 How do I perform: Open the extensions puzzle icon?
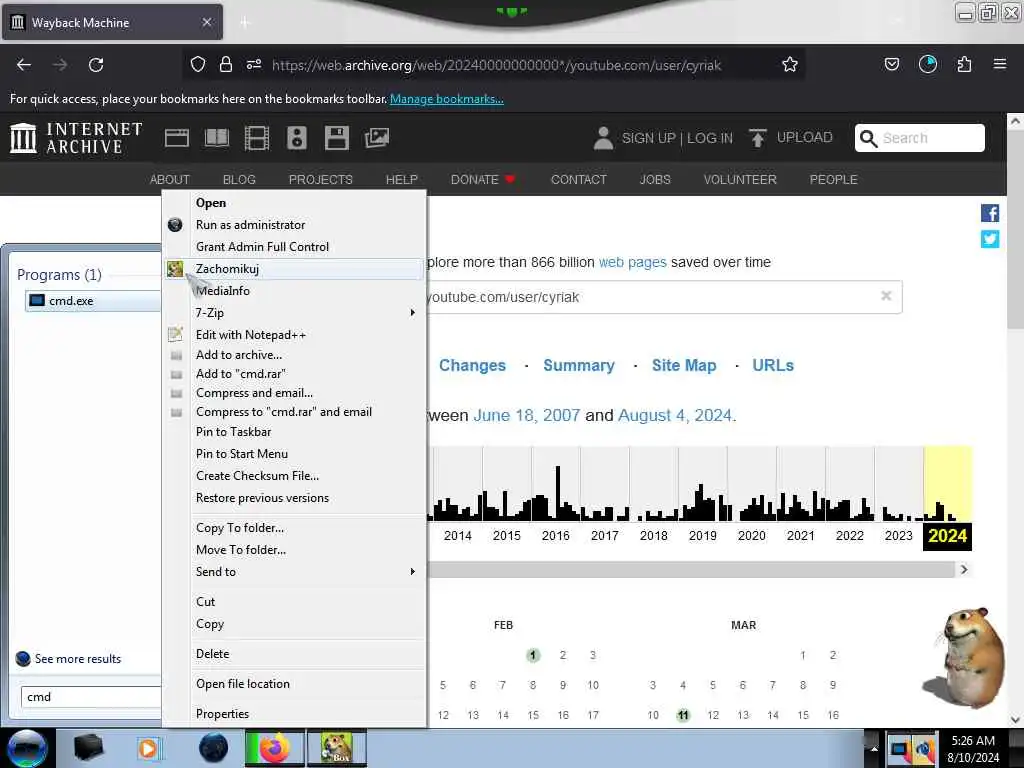(965, 65)
